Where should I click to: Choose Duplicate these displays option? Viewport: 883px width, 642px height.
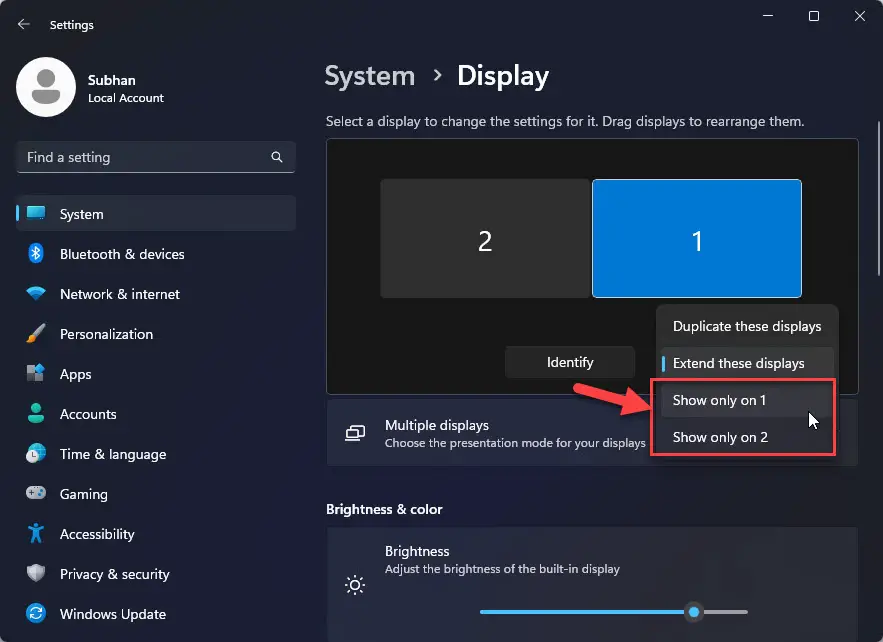click(747, 326)
